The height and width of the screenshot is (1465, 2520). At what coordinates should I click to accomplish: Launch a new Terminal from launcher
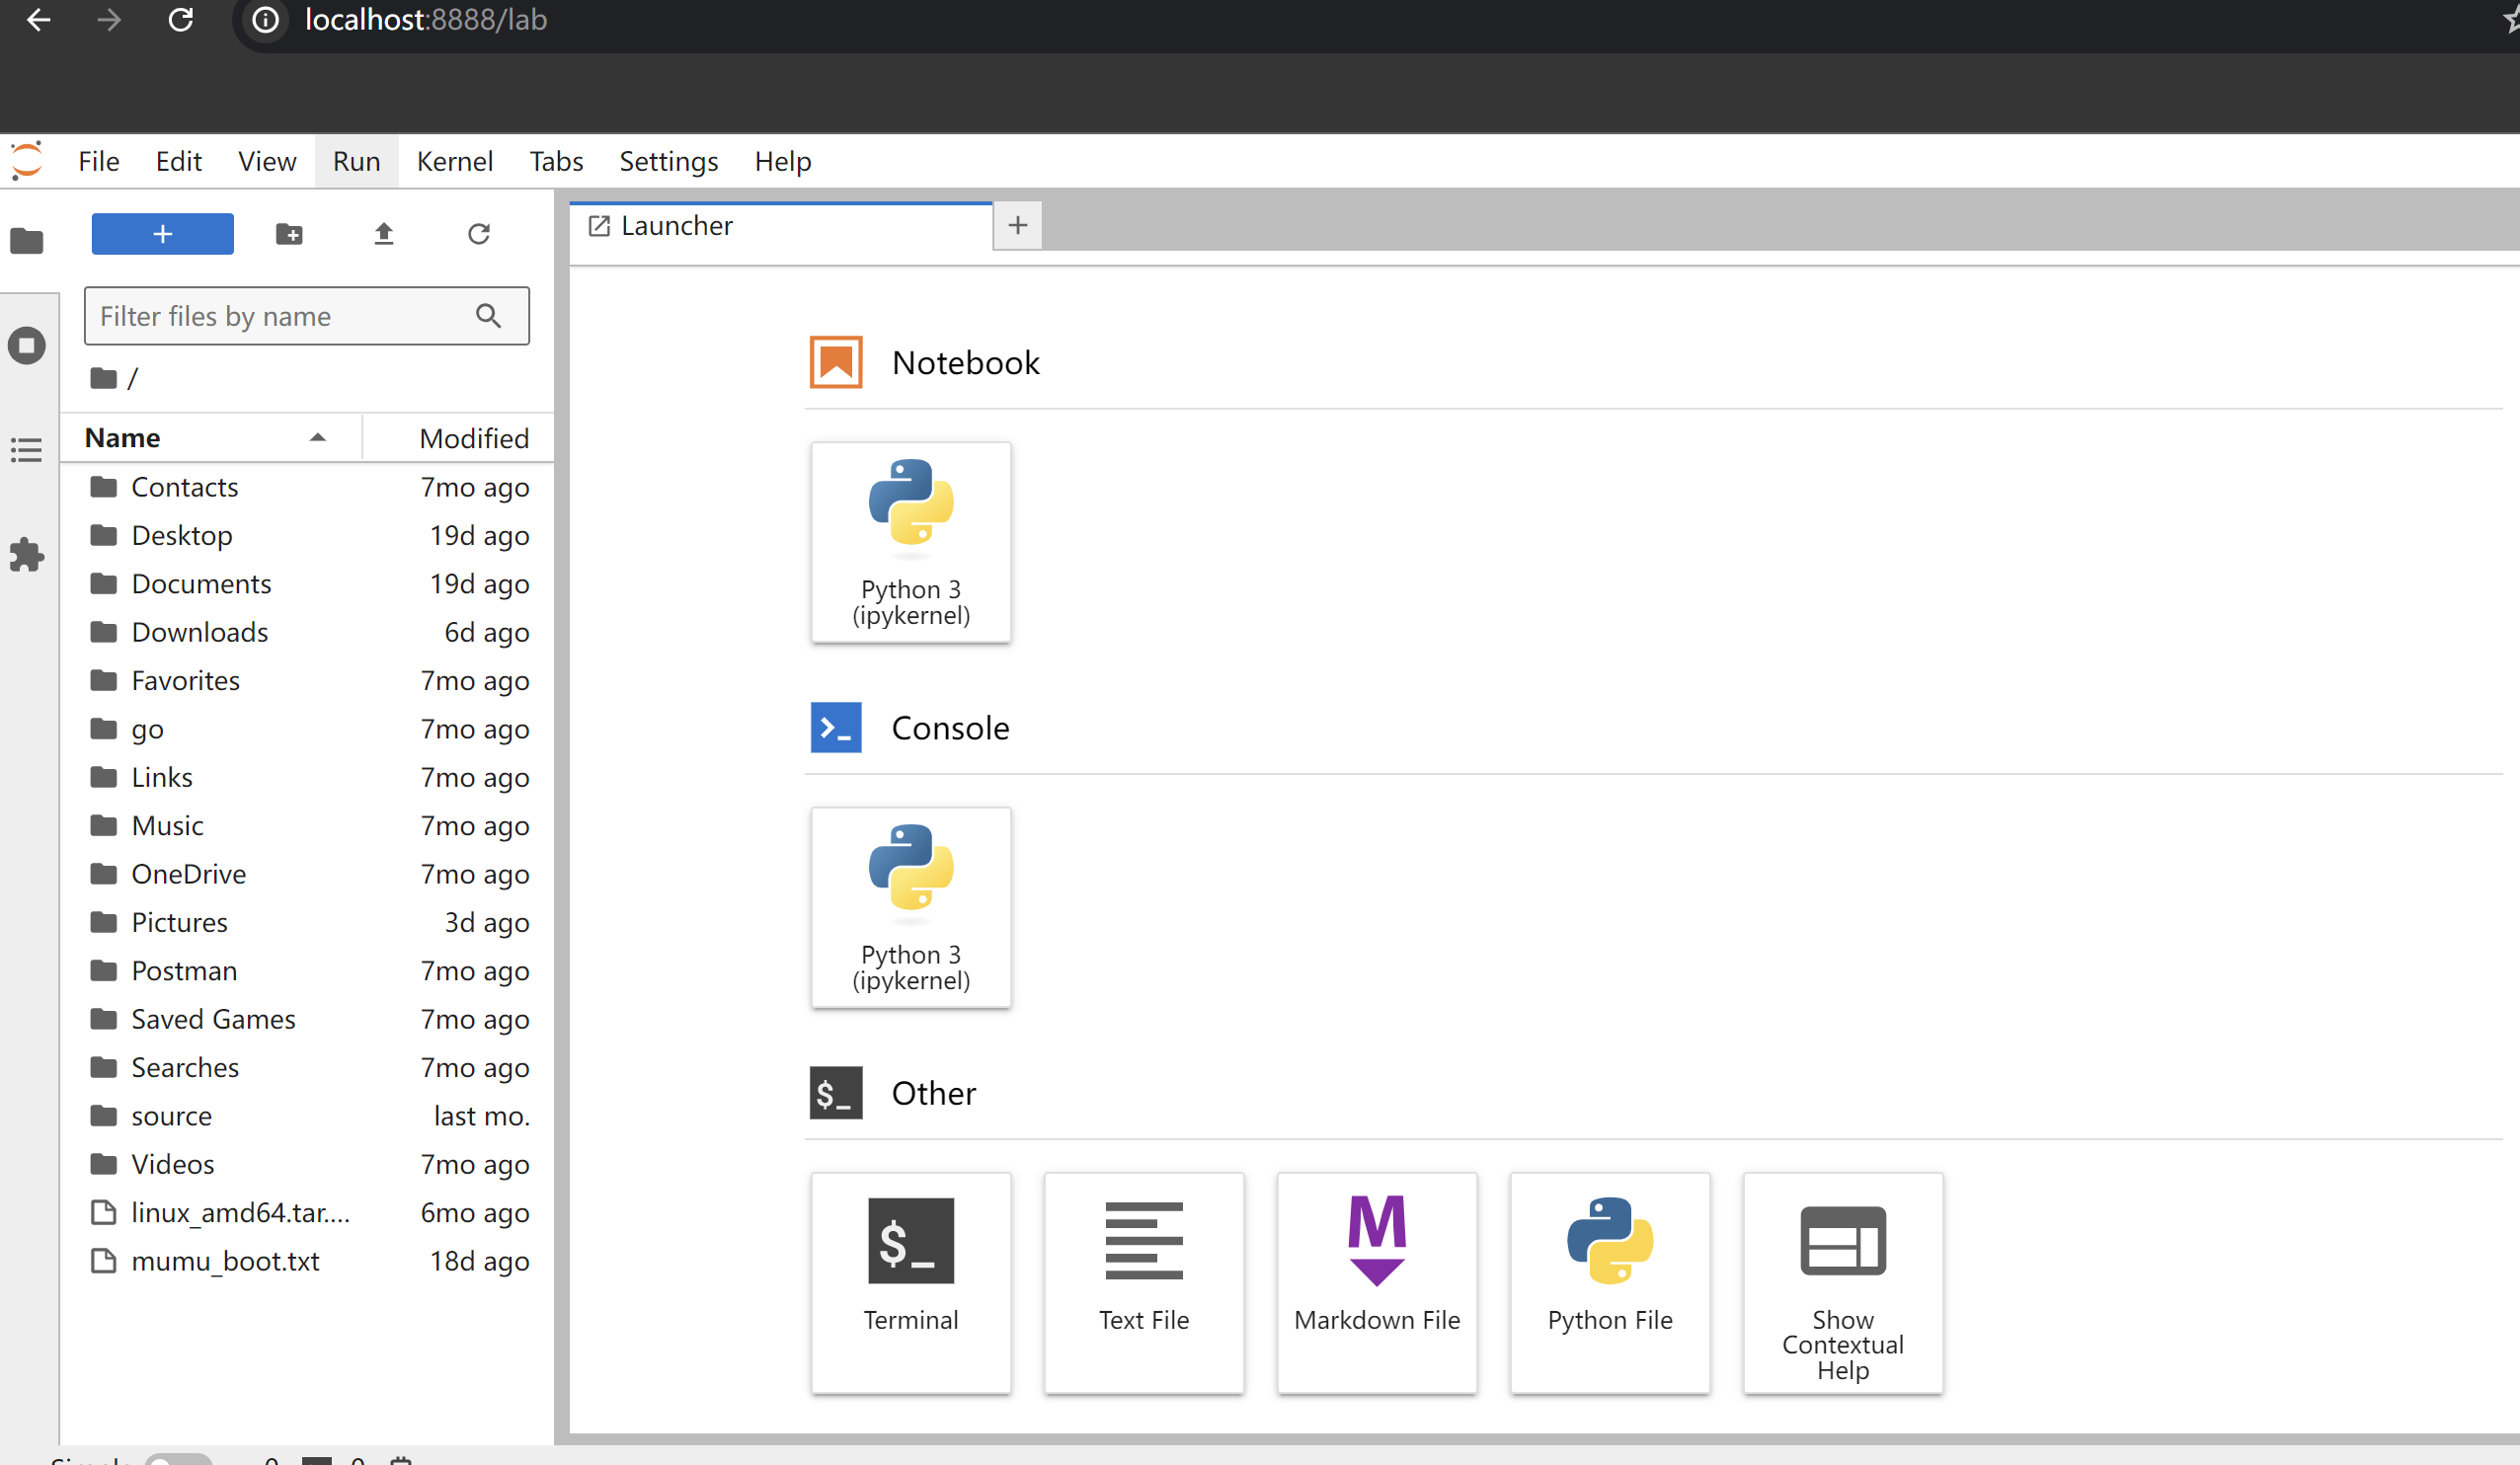(910, 1282)
